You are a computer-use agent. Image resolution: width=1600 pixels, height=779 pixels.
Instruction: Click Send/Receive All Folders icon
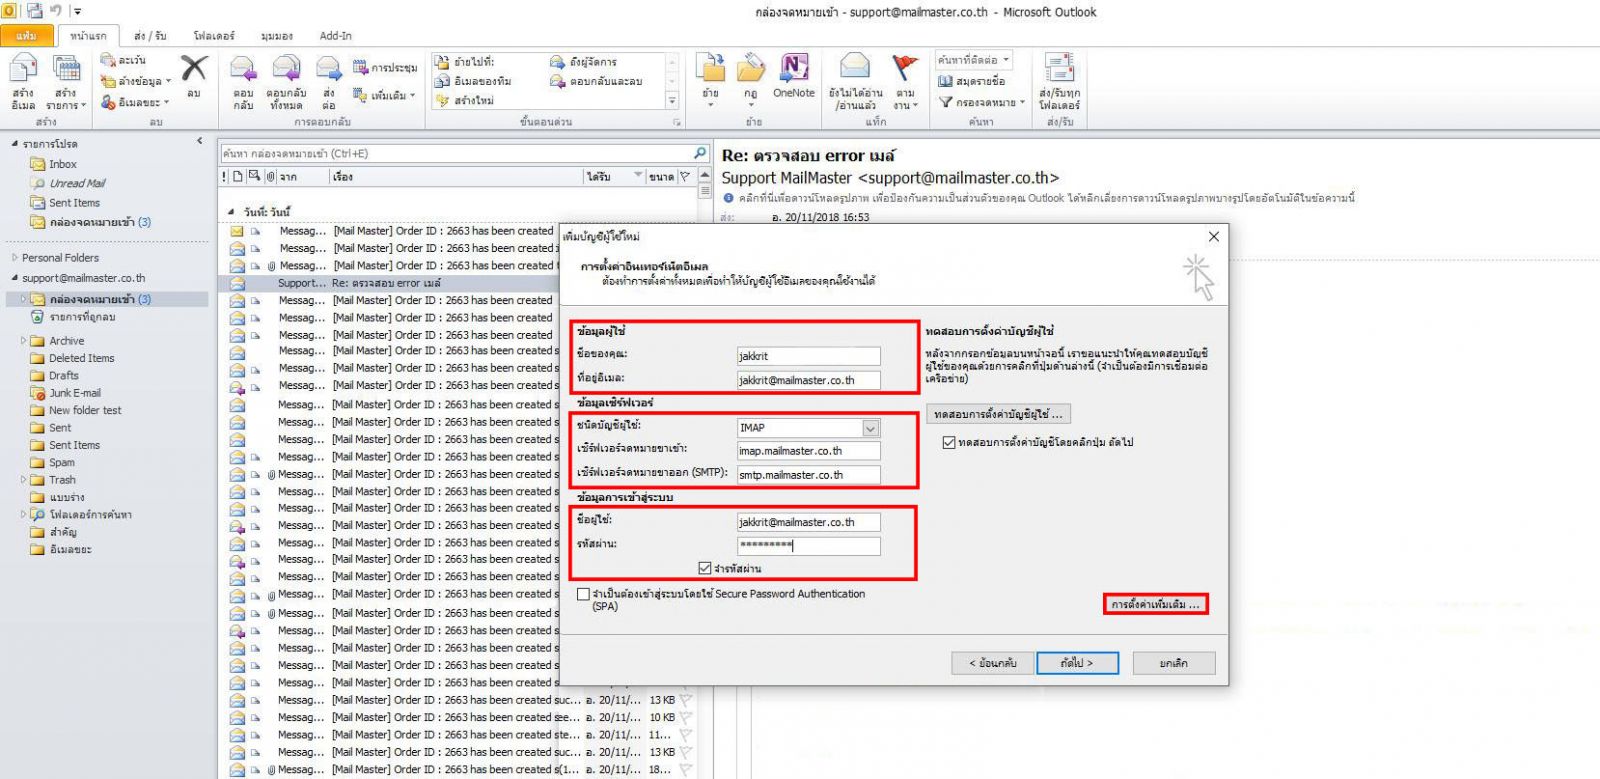[1059, 68]
